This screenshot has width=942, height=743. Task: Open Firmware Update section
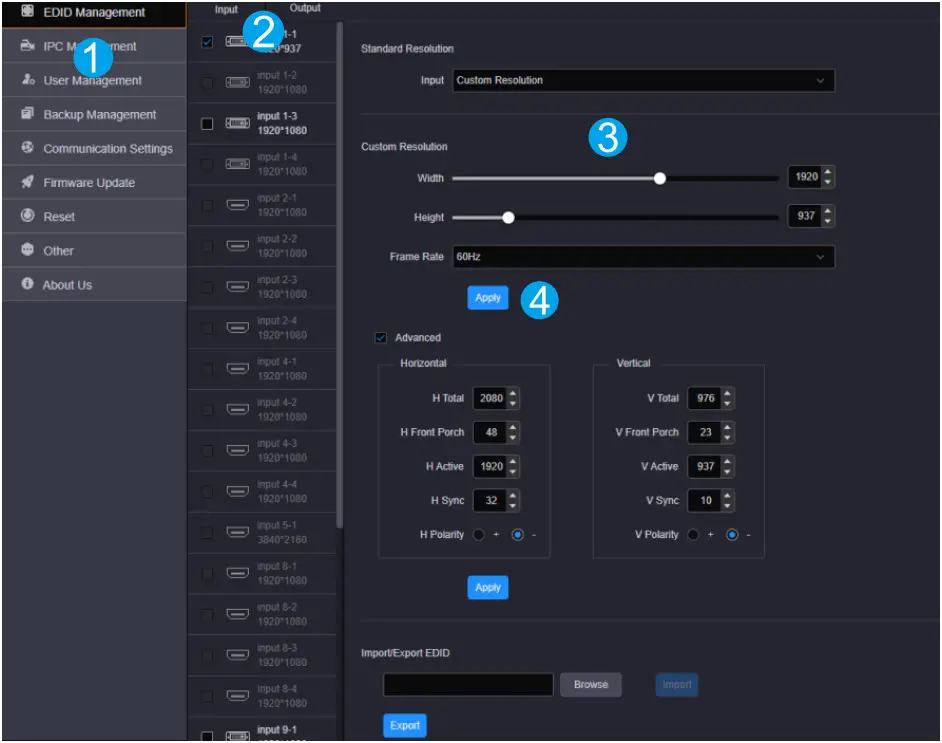coord(94,183)
